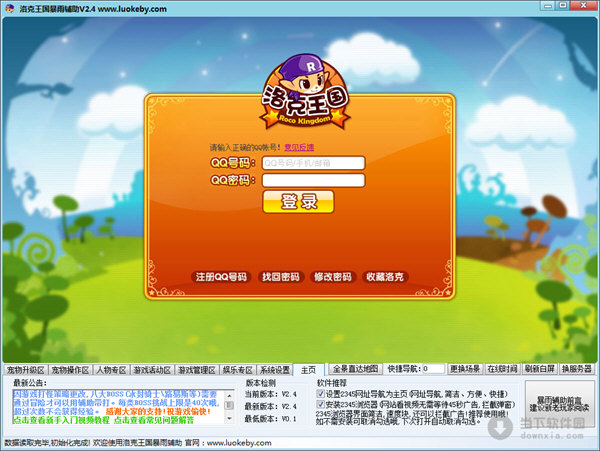Open the 意见反馈 feedback link
This screenshot has height=451, width=600.
coord(299,147)
